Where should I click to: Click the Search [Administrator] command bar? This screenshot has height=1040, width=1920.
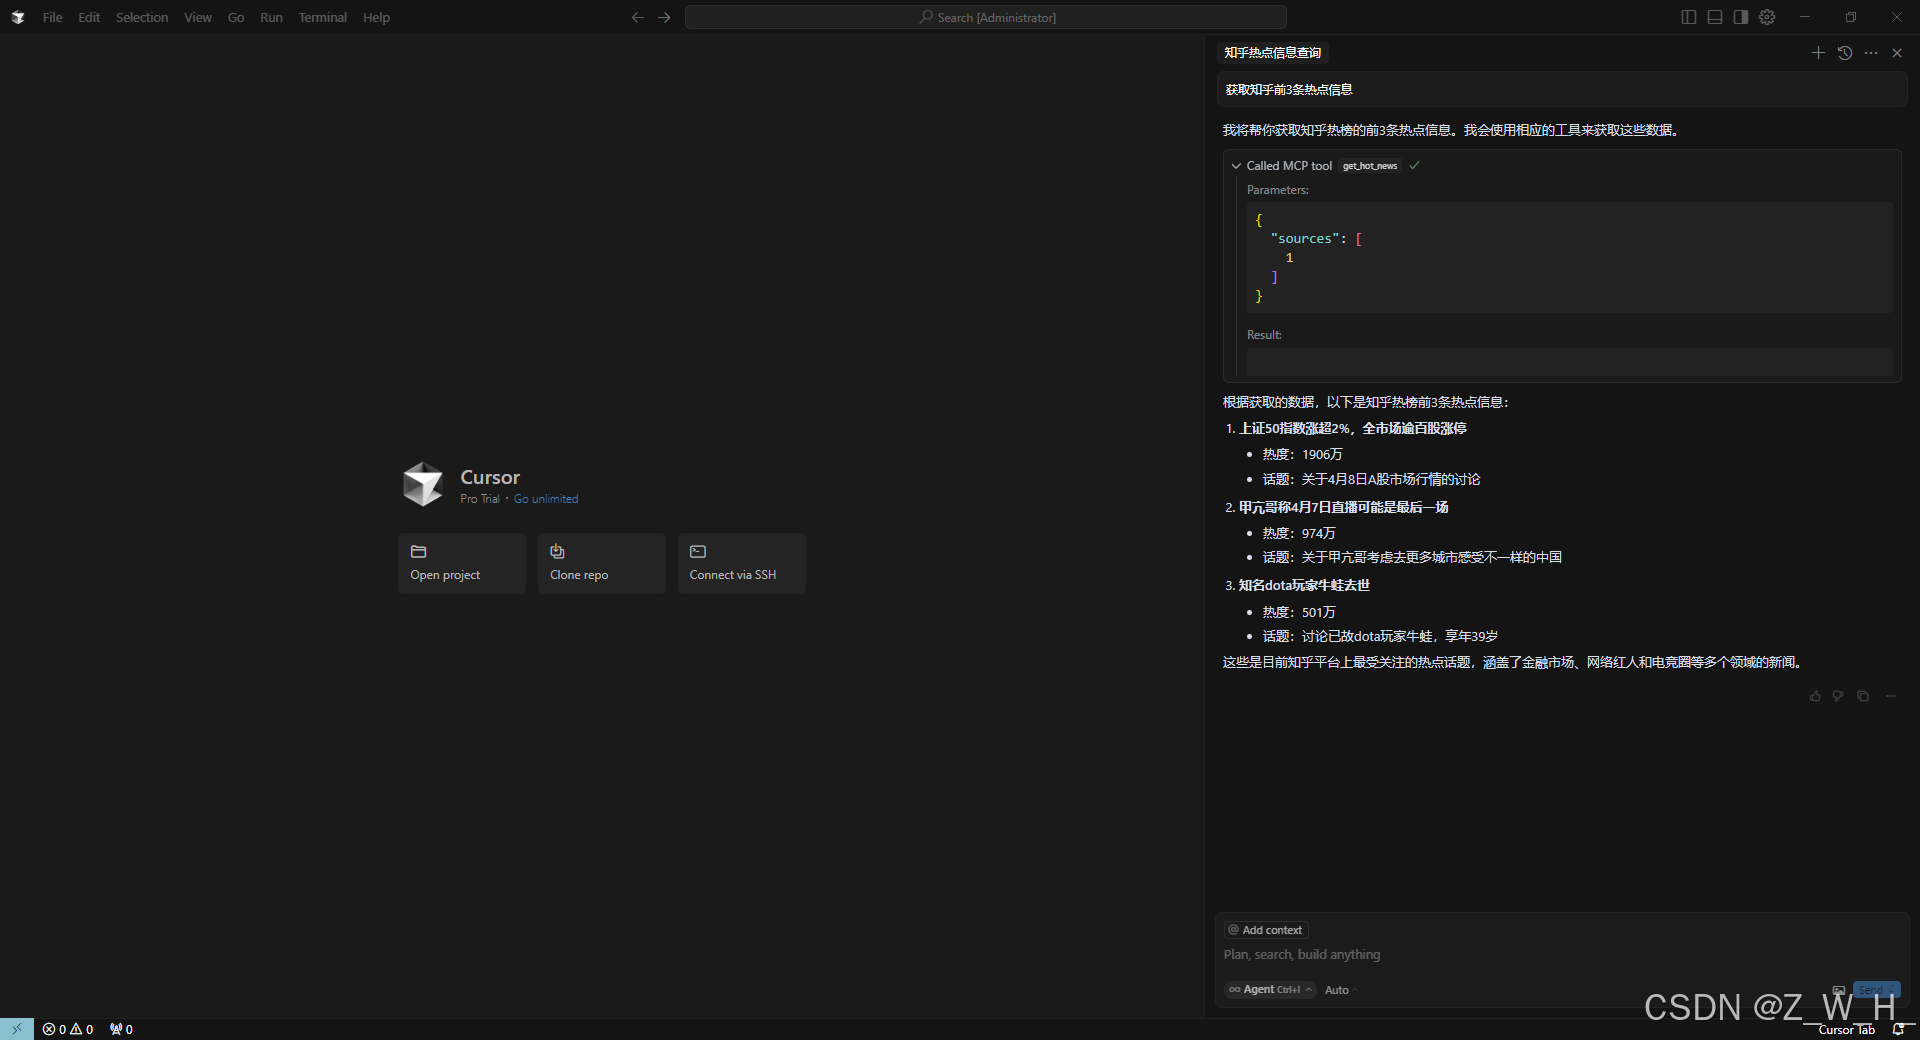pyautogui.click(x=985, y=17)
